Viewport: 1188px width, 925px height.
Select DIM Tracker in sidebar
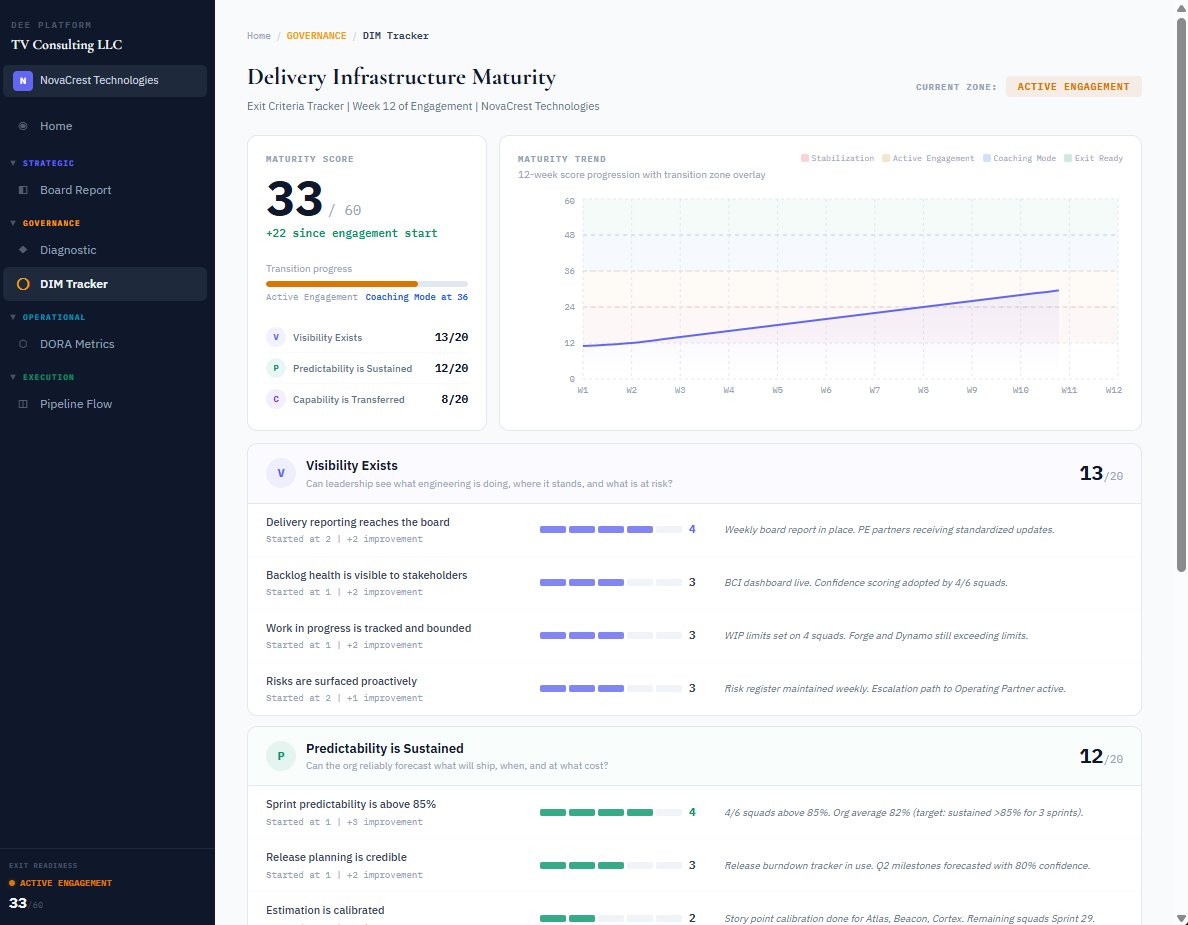click(105, 284)
